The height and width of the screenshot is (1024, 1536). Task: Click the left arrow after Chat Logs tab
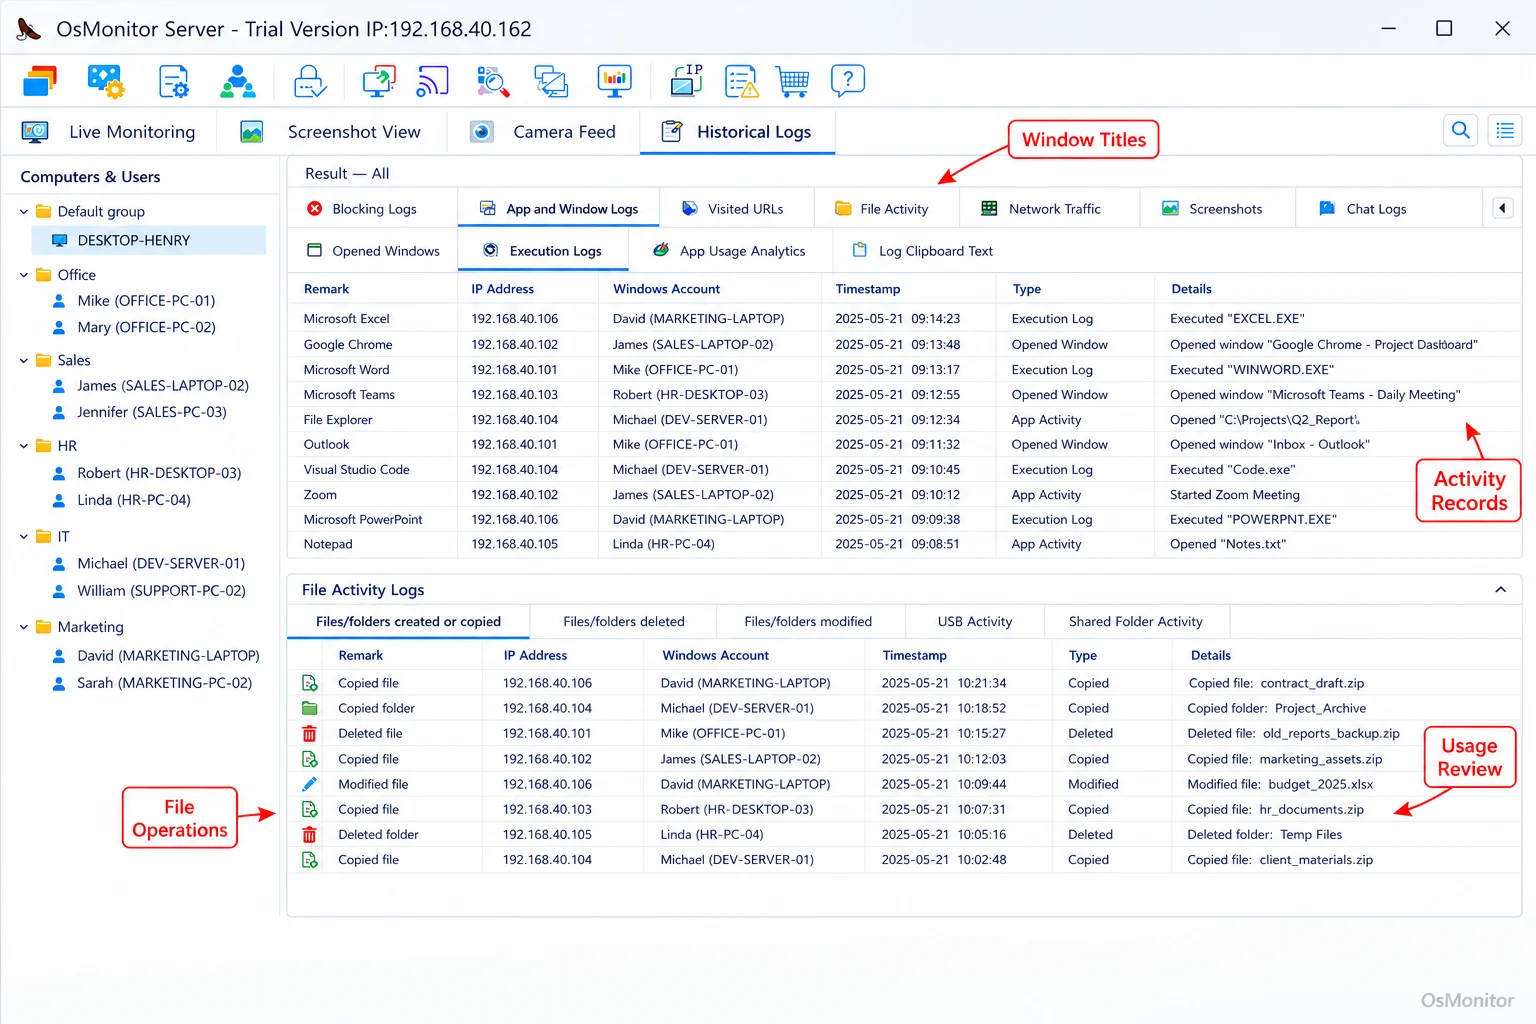coord(1502,208)
